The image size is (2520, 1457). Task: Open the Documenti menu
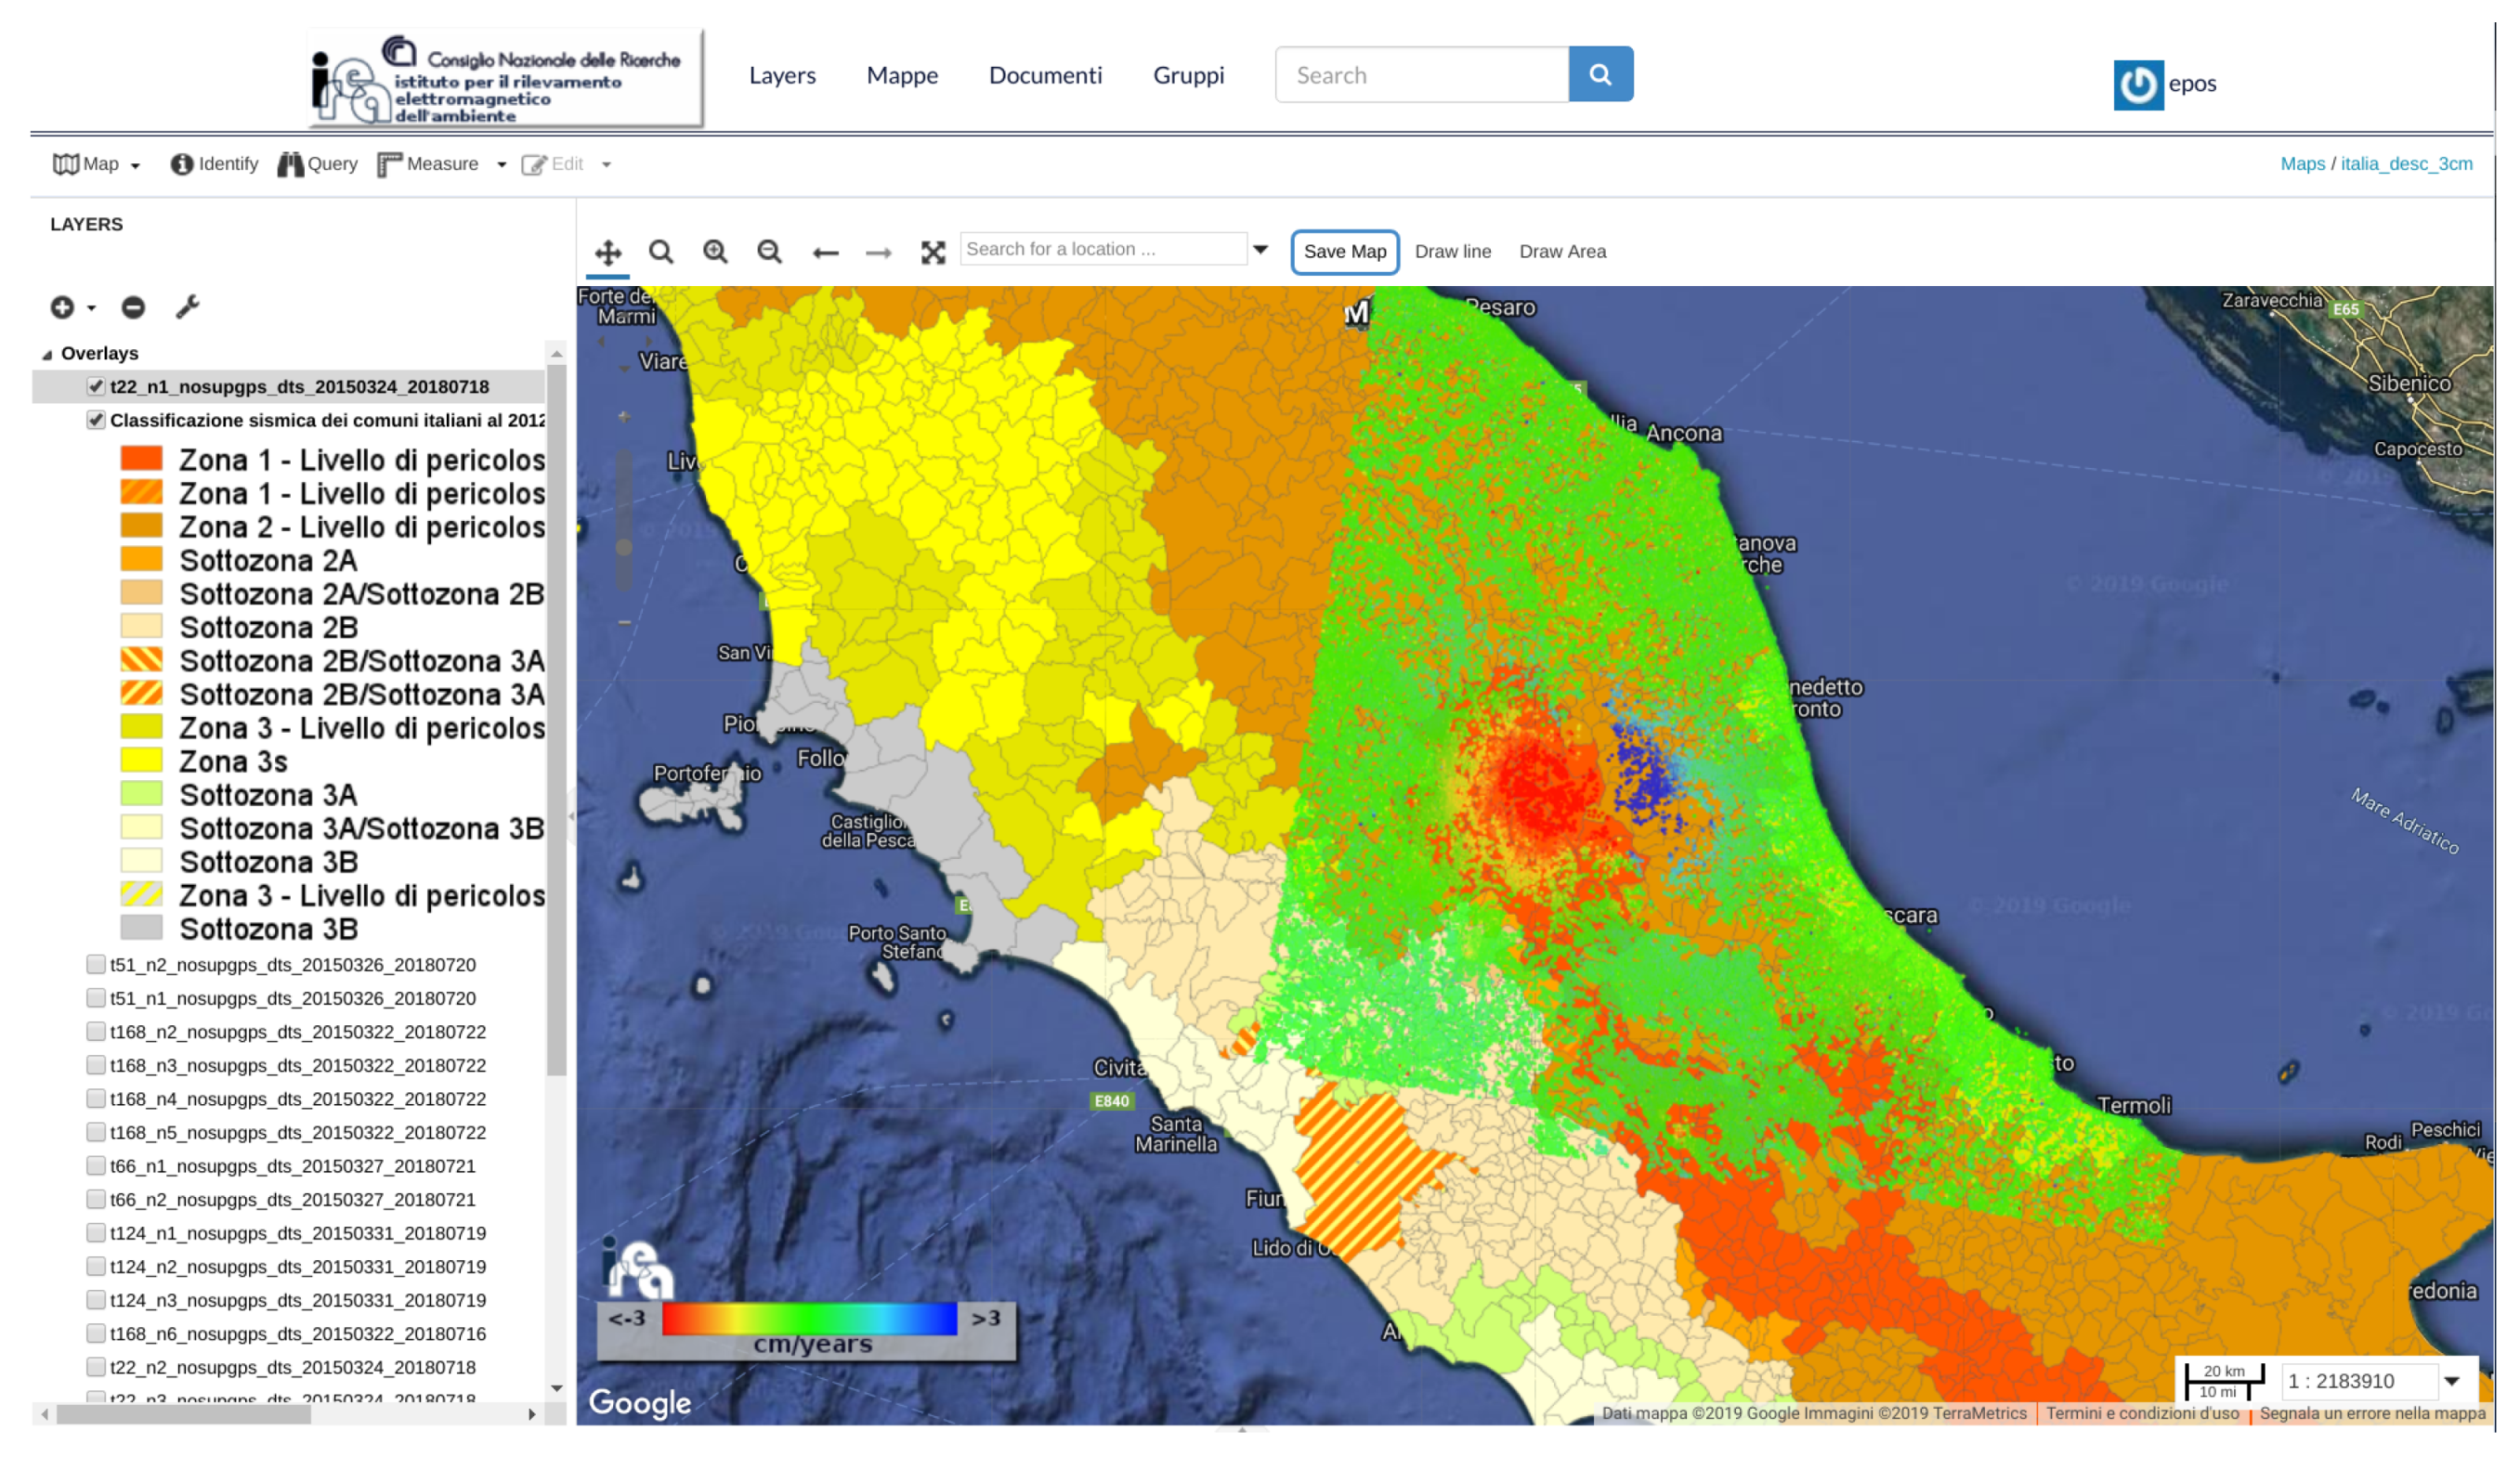pyautogui.click(x=1045, y=75)
